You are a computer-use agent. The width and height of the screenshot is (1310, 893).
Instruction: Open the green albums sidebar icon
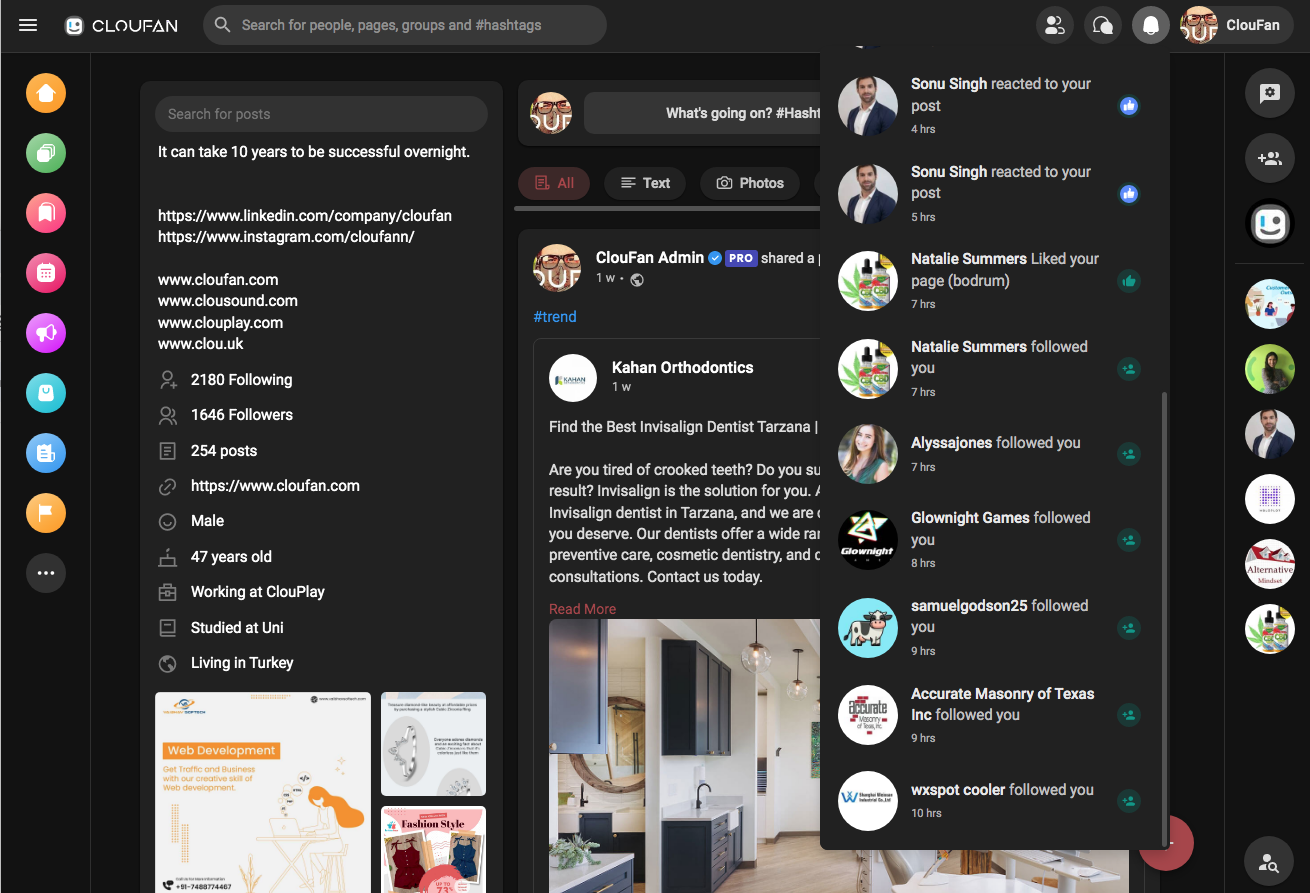46,153
